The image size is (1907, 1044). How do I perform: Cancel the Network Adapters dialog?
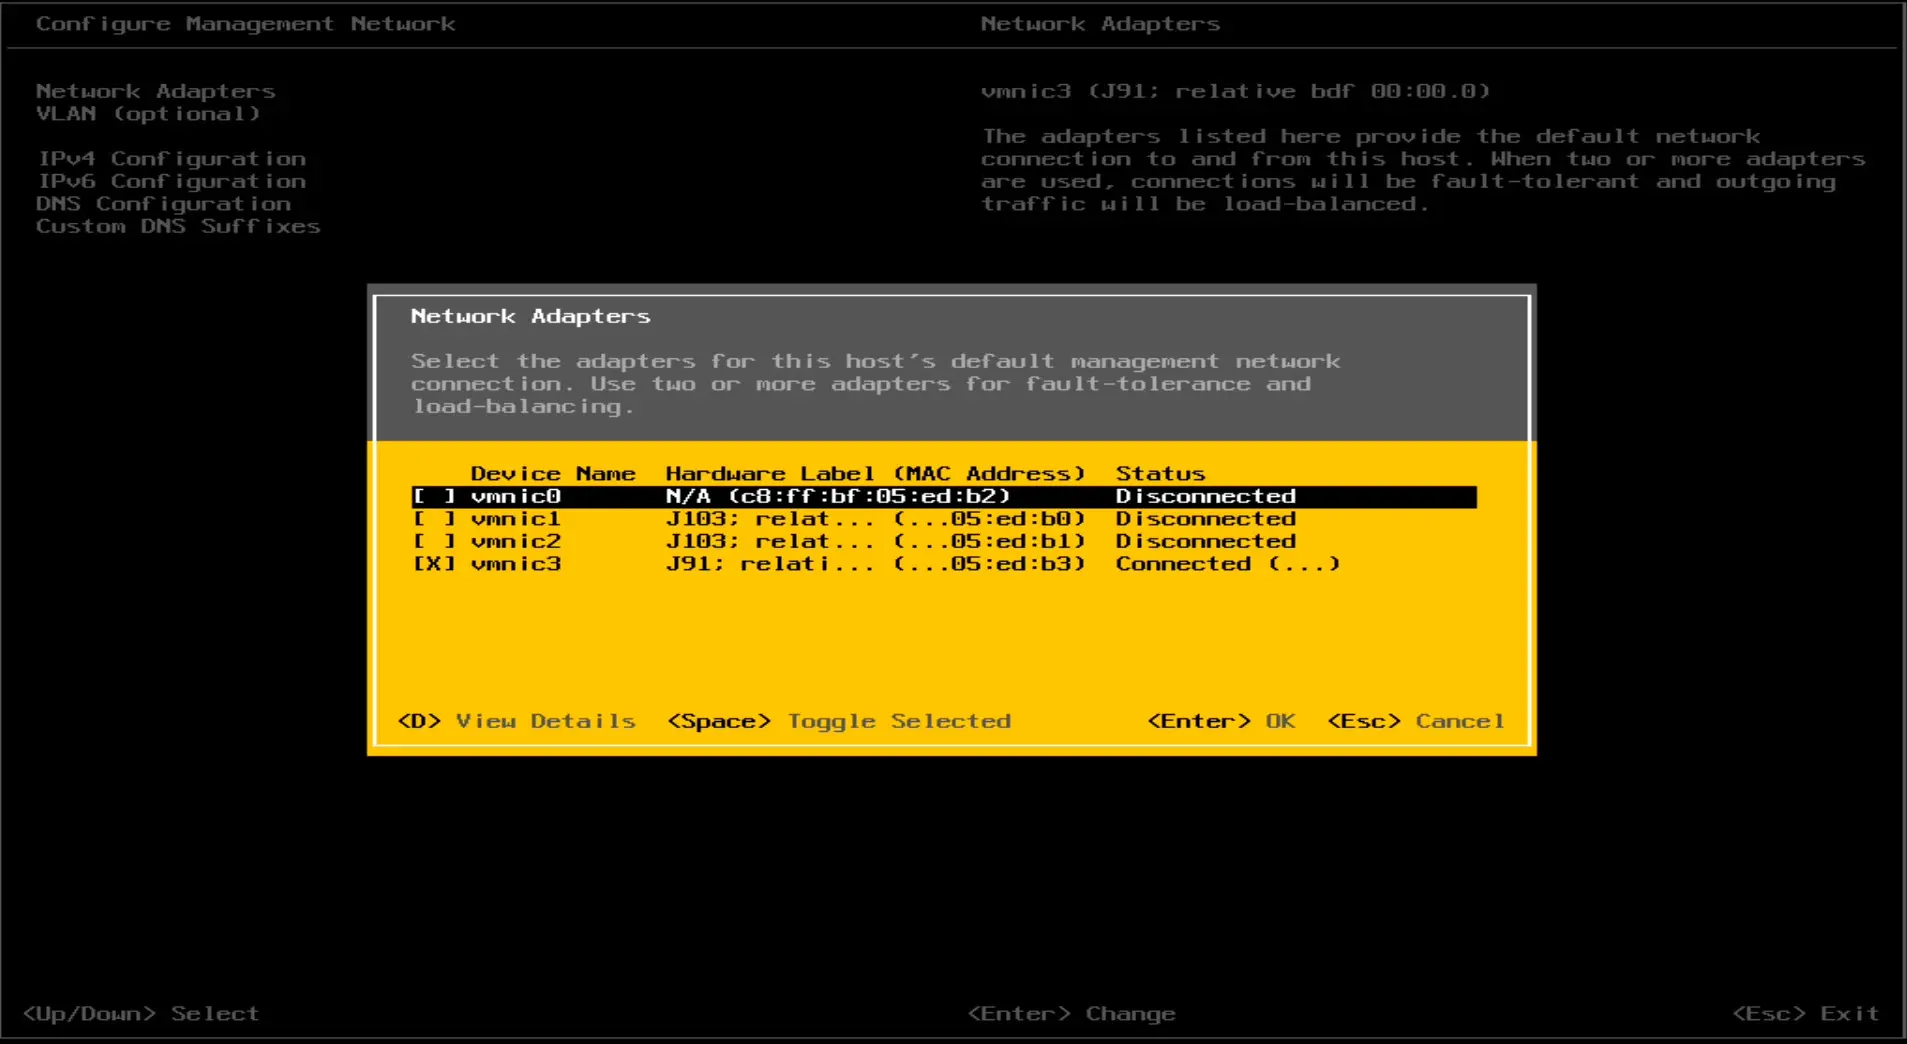point(1417,720)
